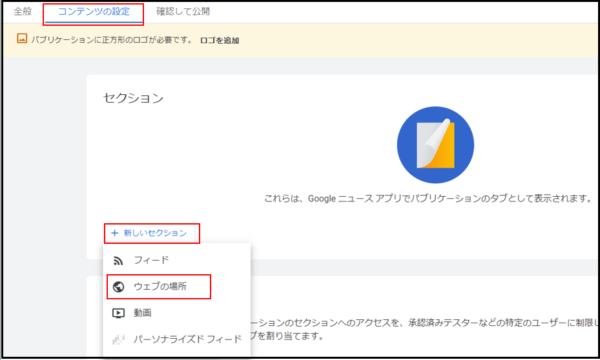600x360 pixels.
Task: Open the 確認して公開 tab
Action: (x=183, y=11)
